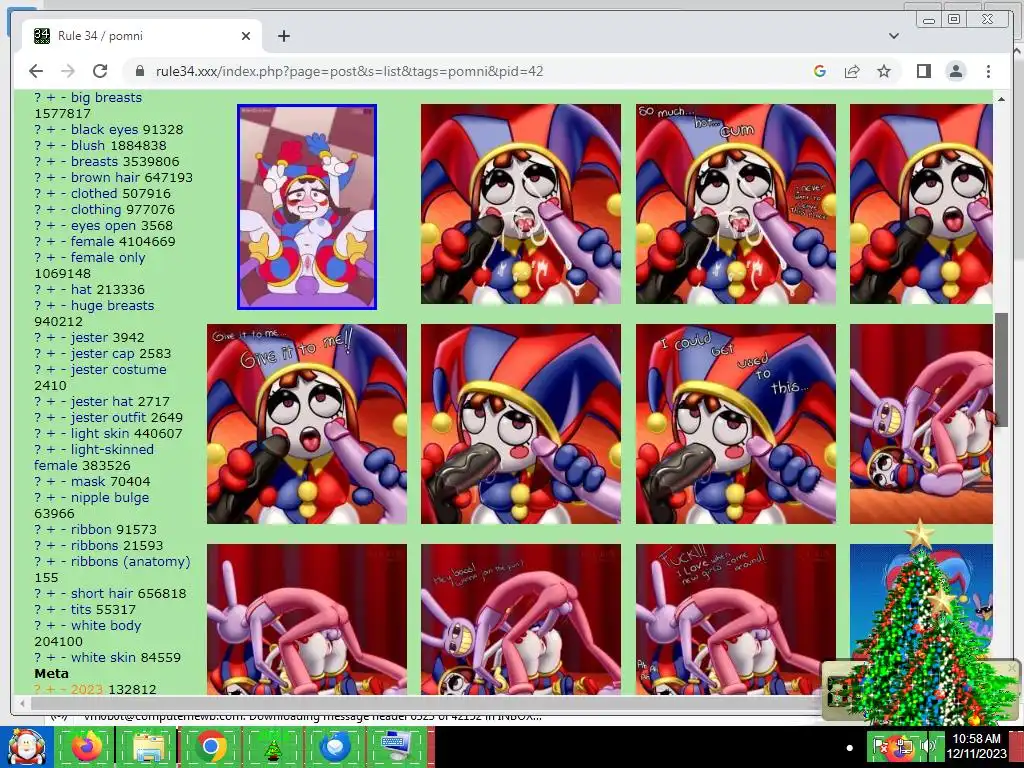This screenshot has width=1024, height=768.
Task: Open the 'female only' tag link
Action: coord(108,257)
